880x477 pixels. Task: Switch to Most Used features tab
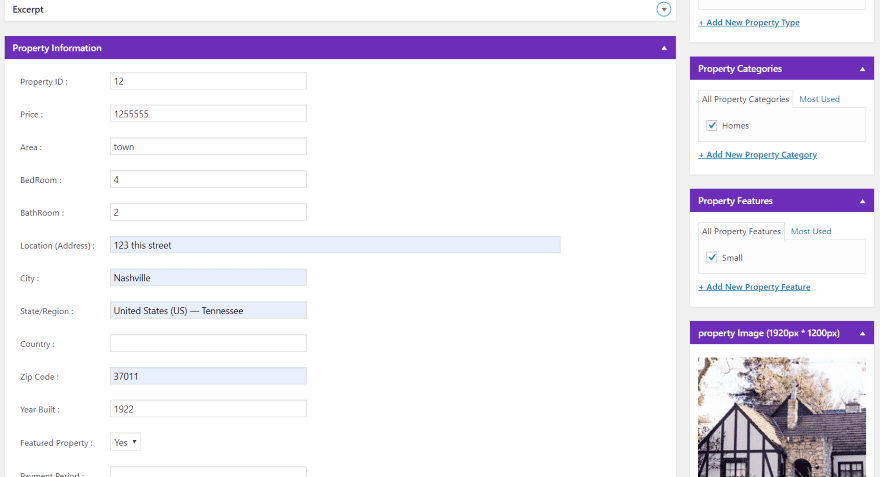click(x=811, y=231)
